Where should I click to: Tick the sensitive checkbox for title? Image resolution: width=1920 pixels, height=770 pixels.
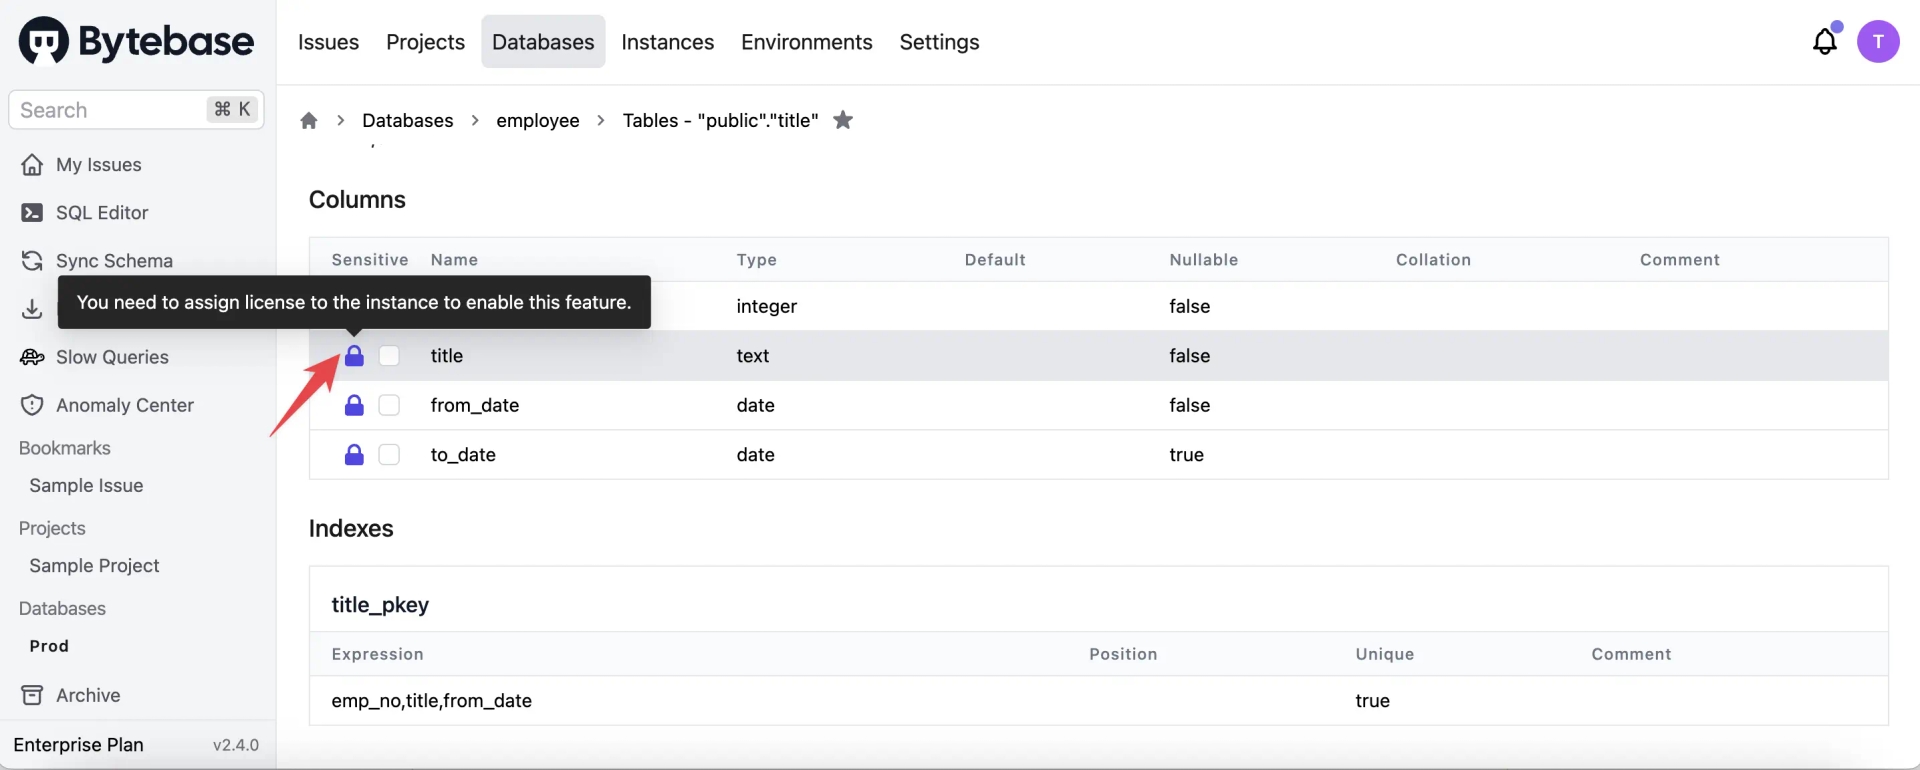click(389, 356)
